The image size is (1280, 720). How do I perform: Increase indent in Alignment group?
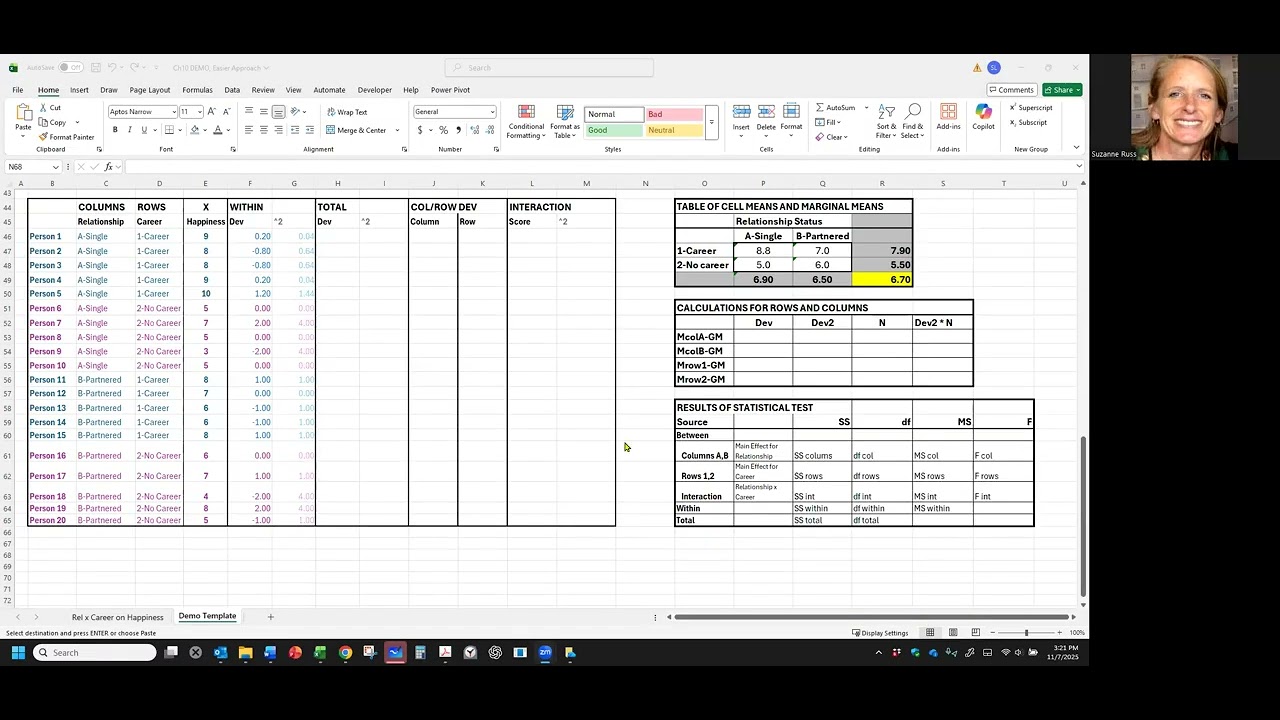(309, 130)
